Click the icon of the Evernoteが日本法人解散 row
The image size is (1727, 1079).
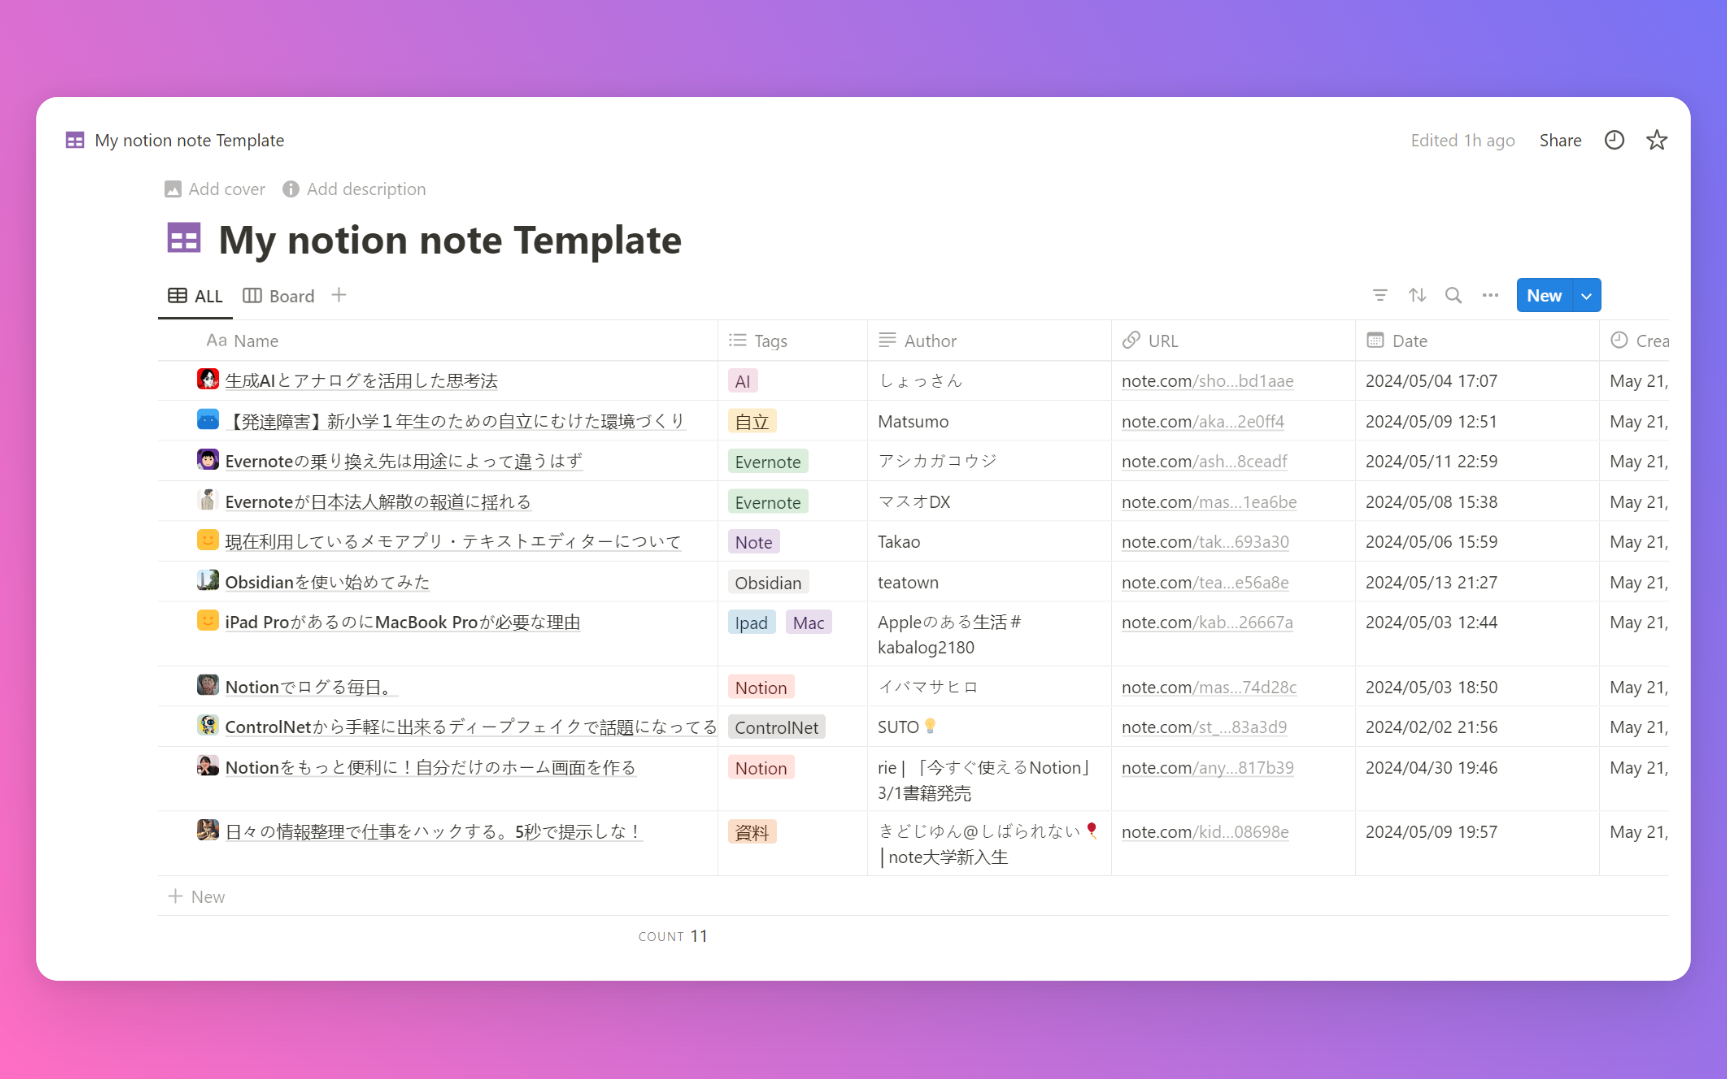[x=207, y=499]
